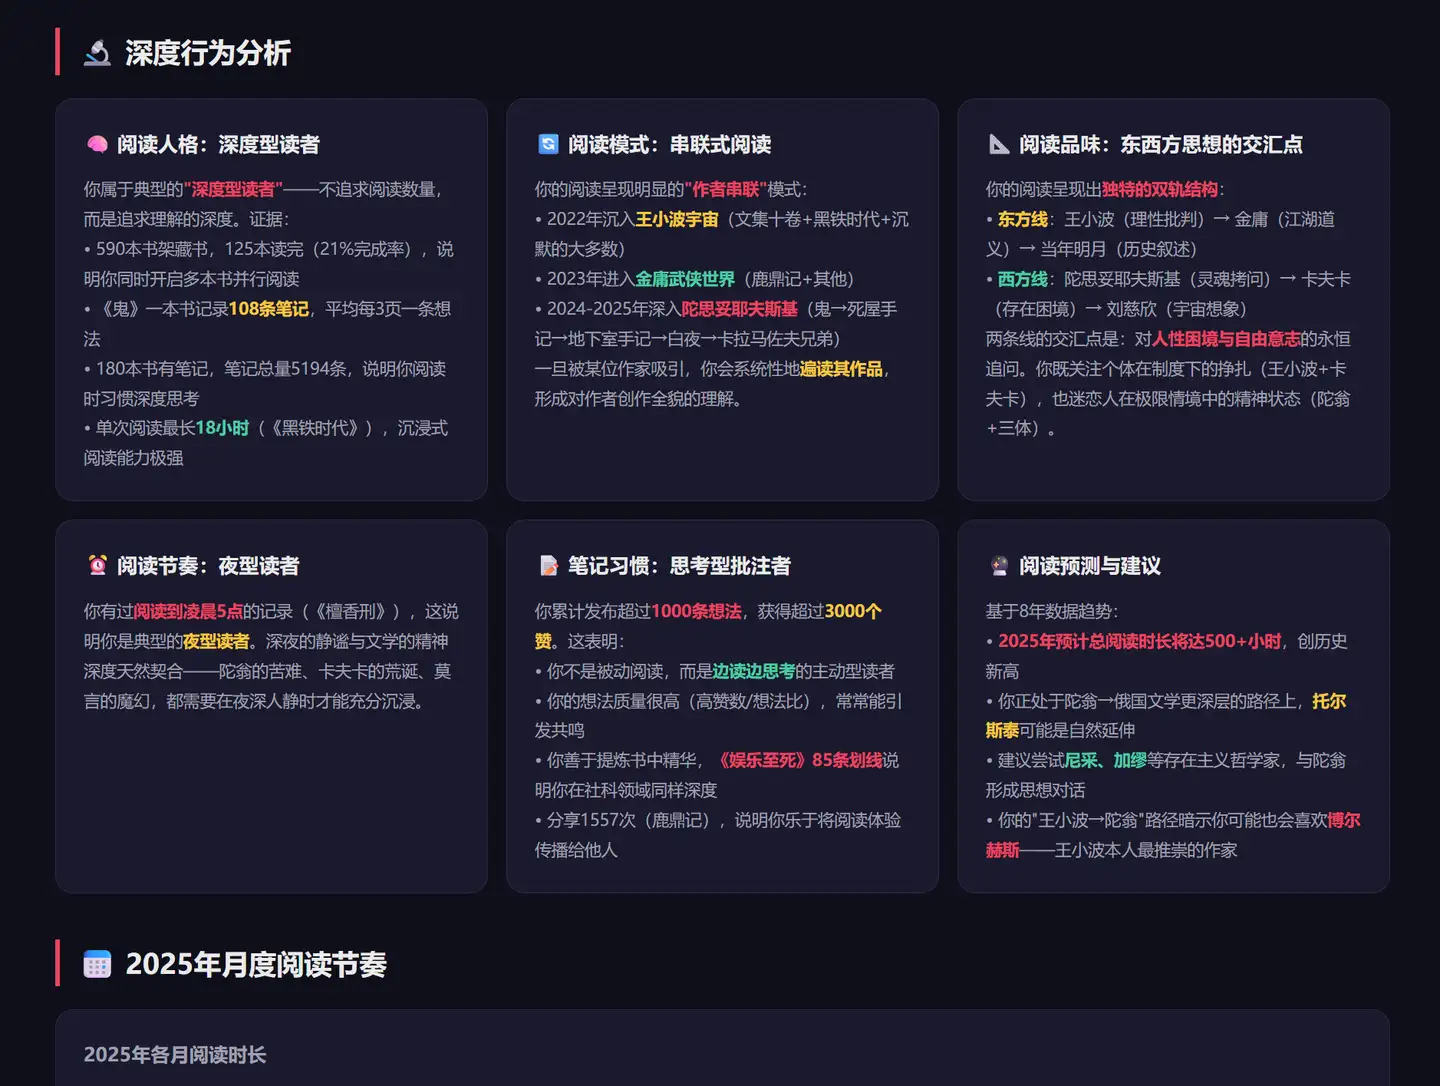The image size is (1440, 1086).
Task: Select the 阅读品味:东西方思想的交汇点 title
Action: [x=1161, y=144]
